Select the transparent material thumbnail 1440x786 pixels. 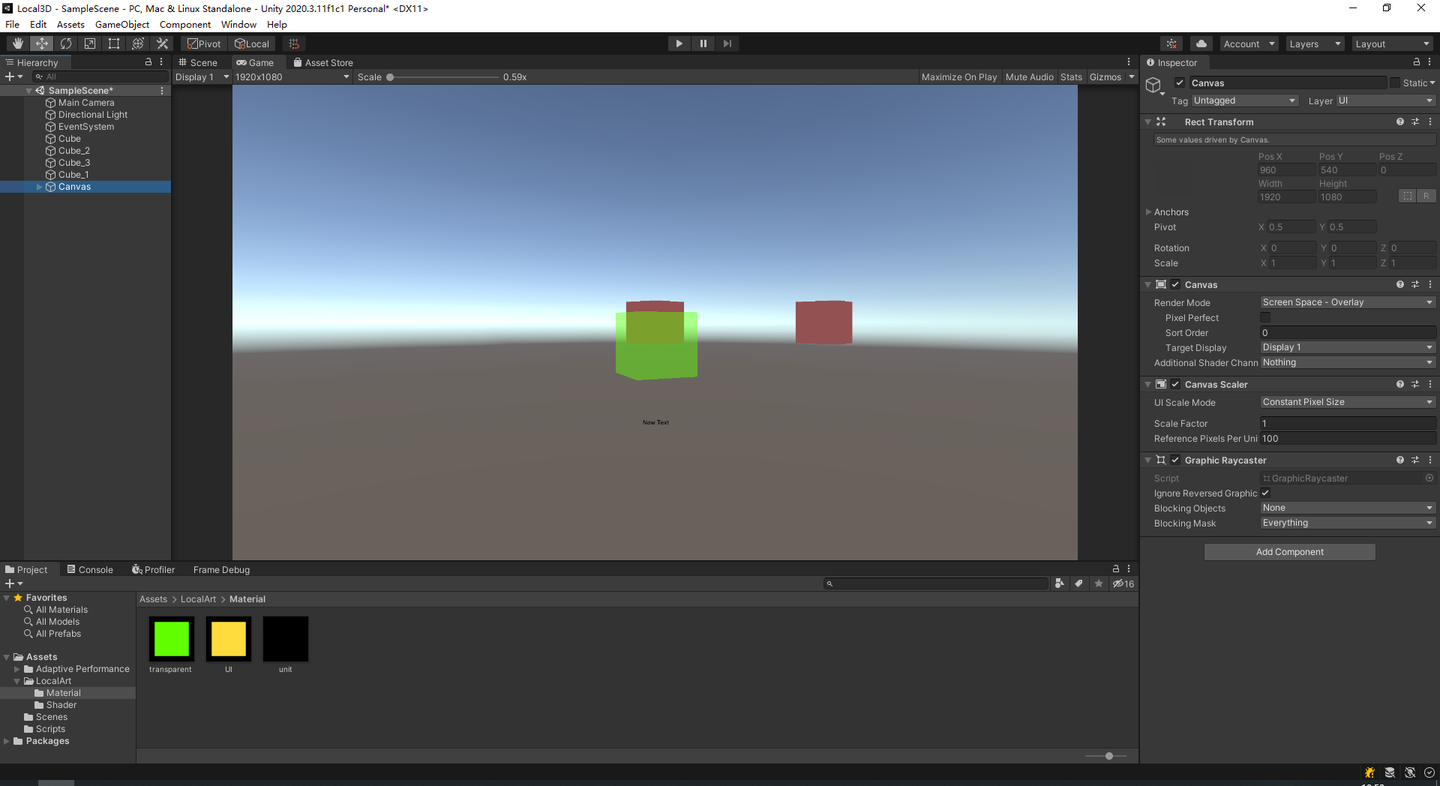(171, 639)
